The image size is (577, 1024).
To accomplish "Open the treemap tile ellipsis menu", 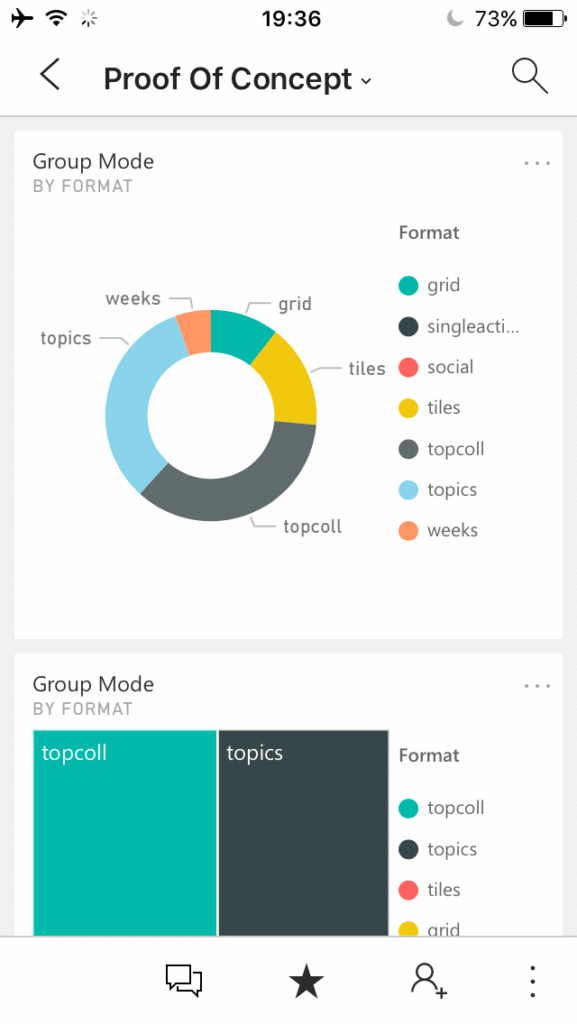I will [537, 686].
